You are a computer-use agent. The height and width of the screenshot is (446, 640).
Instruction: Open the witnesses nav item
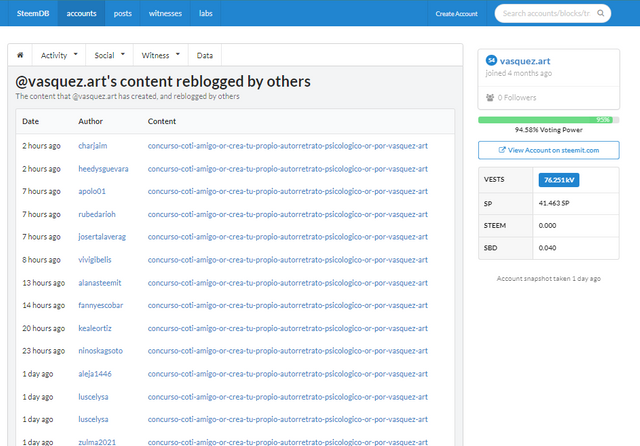click(165, 13)
